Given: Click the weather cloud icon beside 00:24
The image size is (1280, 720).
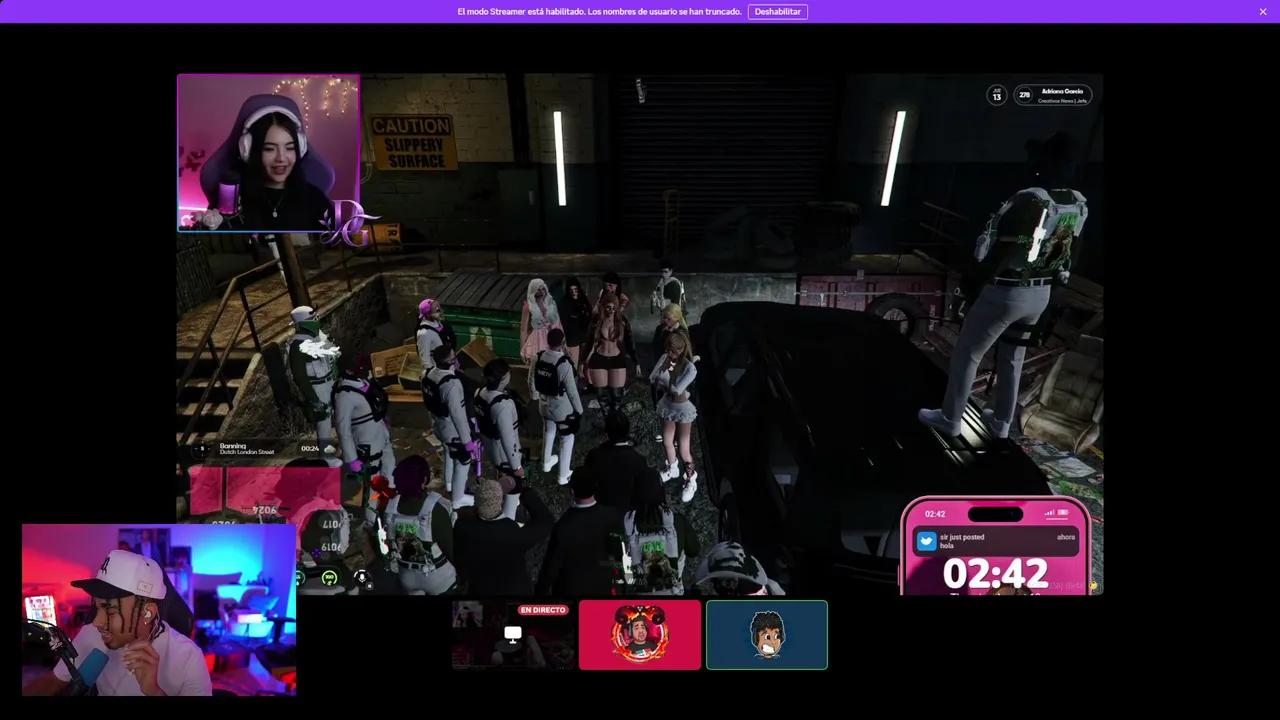Looking at the screenshot, I should coord(328,448).
